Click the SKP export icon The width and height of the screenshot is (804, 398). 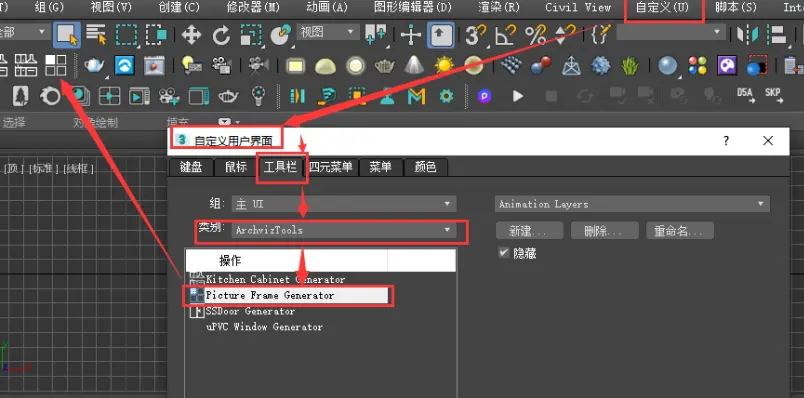(x=774, y=95)
